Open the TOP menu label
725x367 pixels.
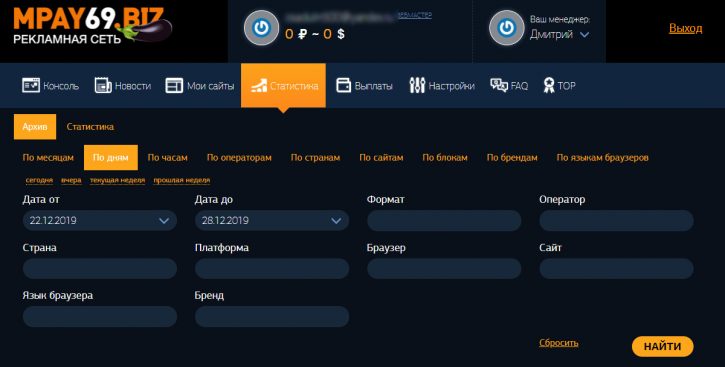[x=566, y=86]
